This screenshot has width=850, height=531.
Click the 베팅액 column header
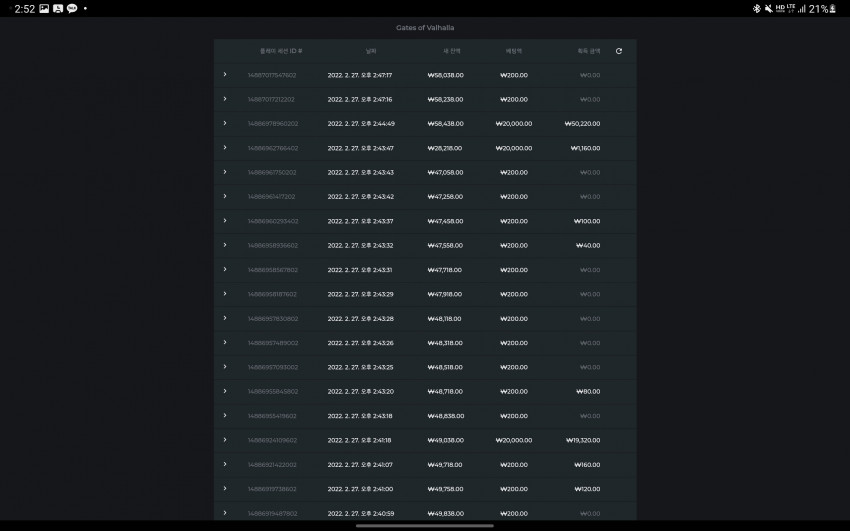pyautogui.click(x=513, y=51)
